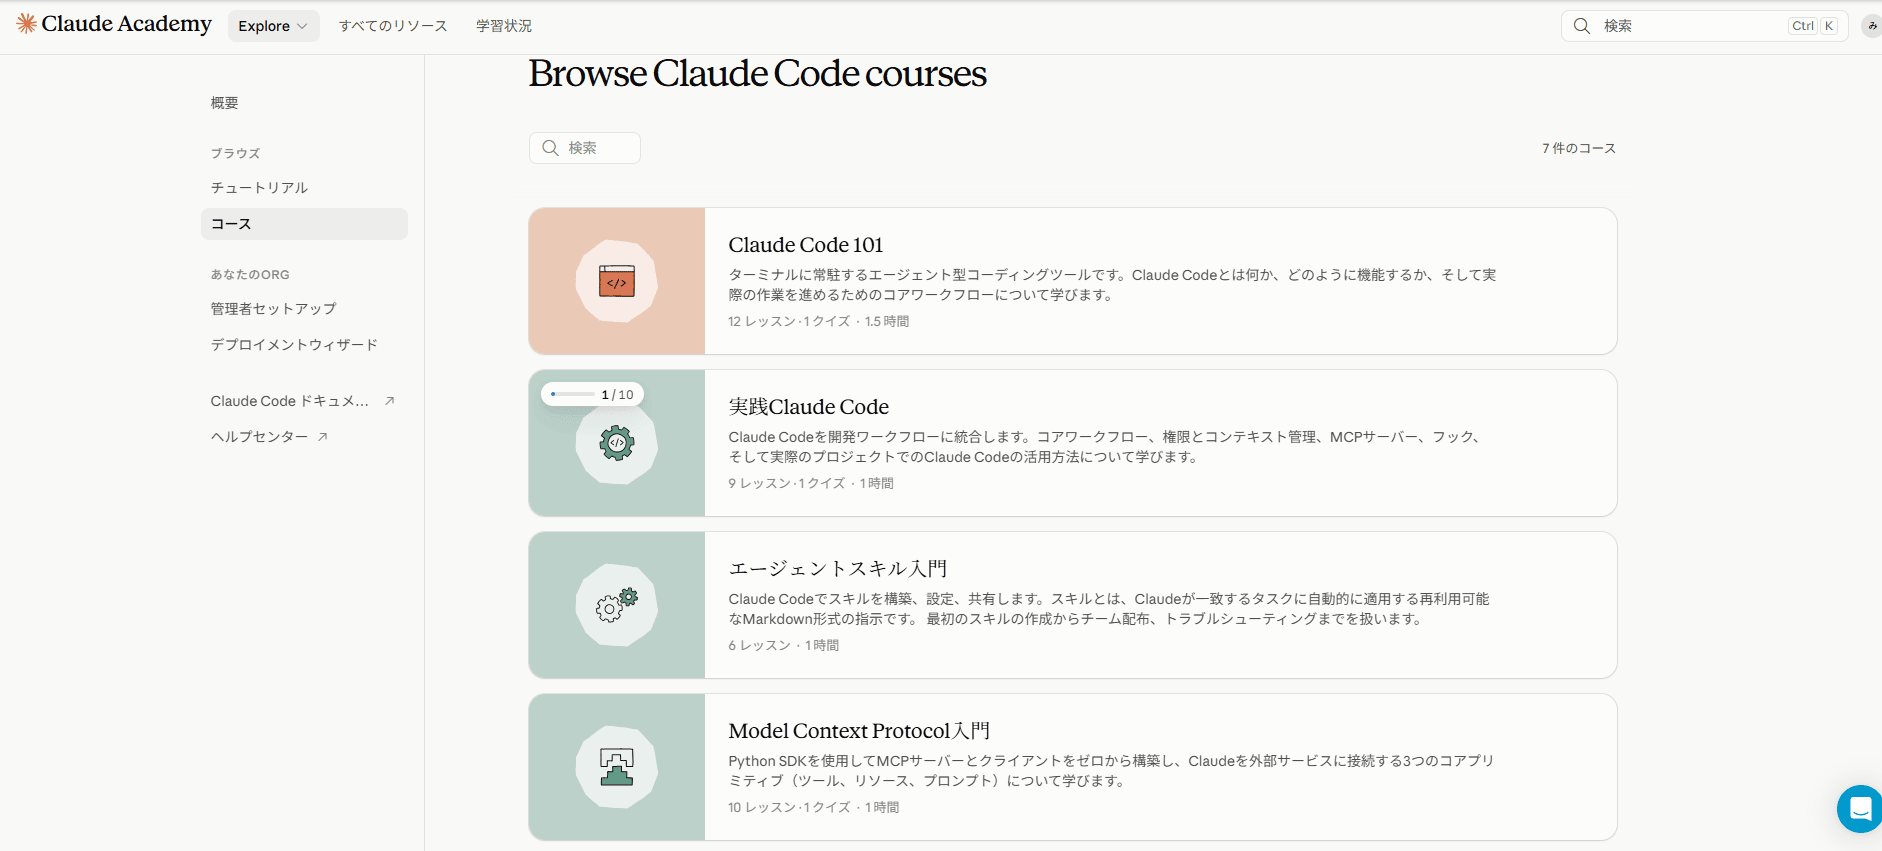Image resolution: width=1882 pixels, height=851 pixels.
Task: Click the ブラウズ sidebar section label
Action: [236, 154]
